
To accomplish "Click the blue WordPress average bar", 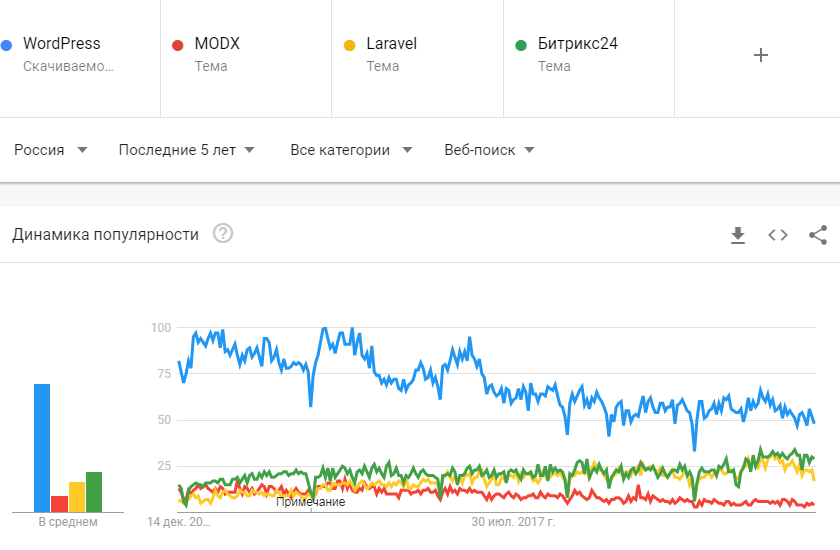I will point(42,448).
